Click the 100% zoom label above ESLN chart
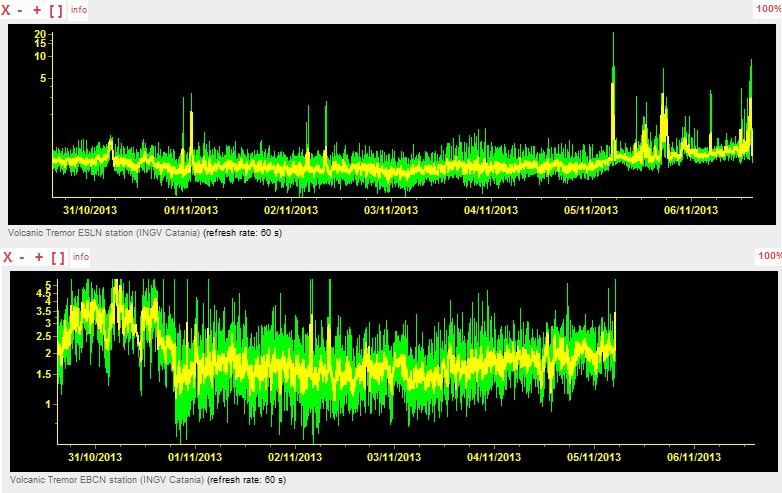Viewport: 782px width, 493px height. 768,8
